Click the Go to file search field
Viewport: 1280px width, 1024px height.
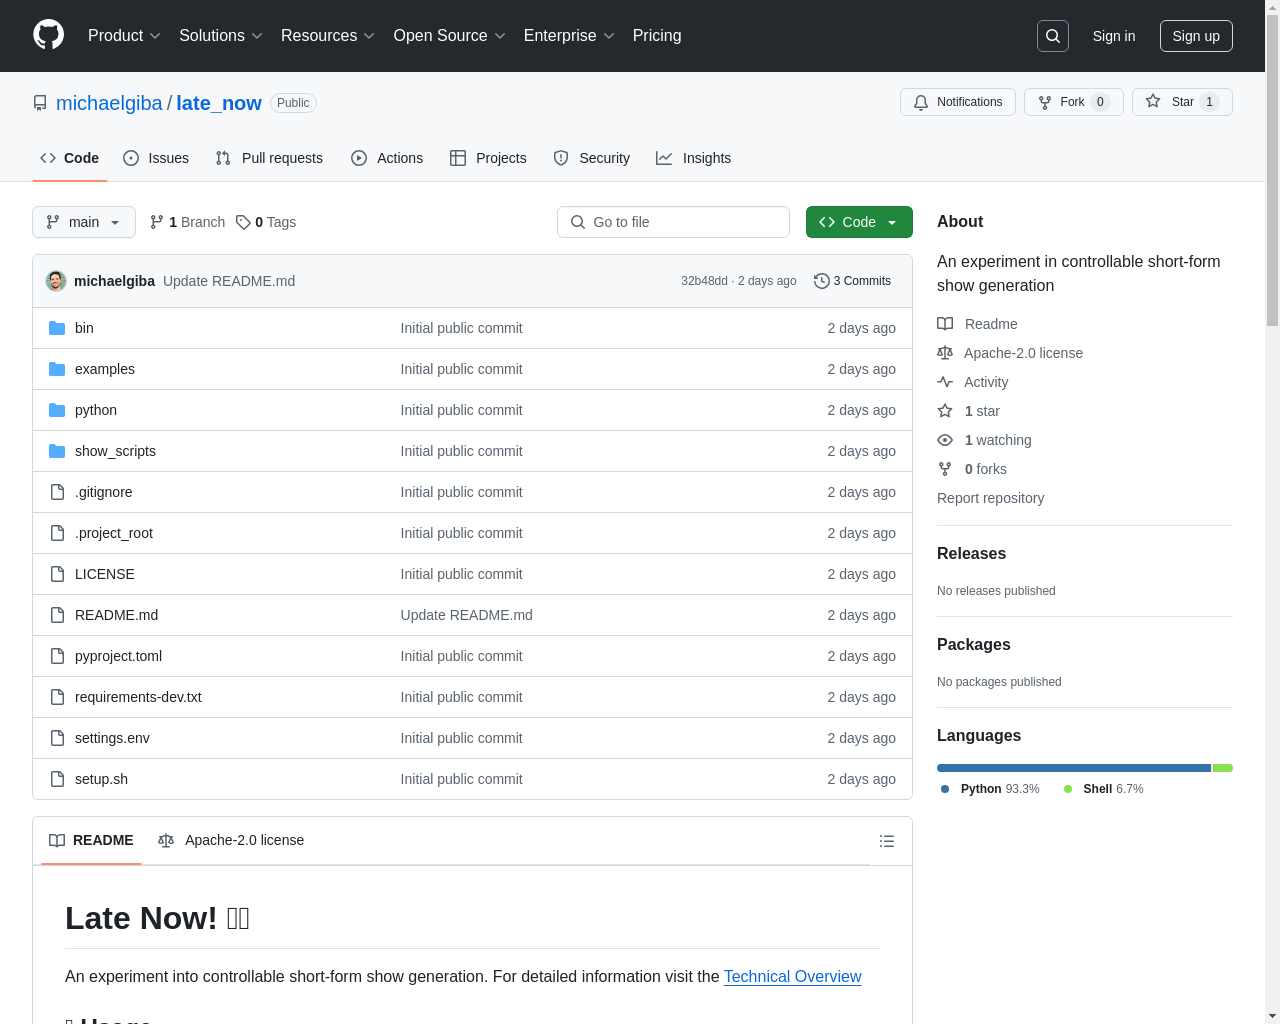coord(673,222)
